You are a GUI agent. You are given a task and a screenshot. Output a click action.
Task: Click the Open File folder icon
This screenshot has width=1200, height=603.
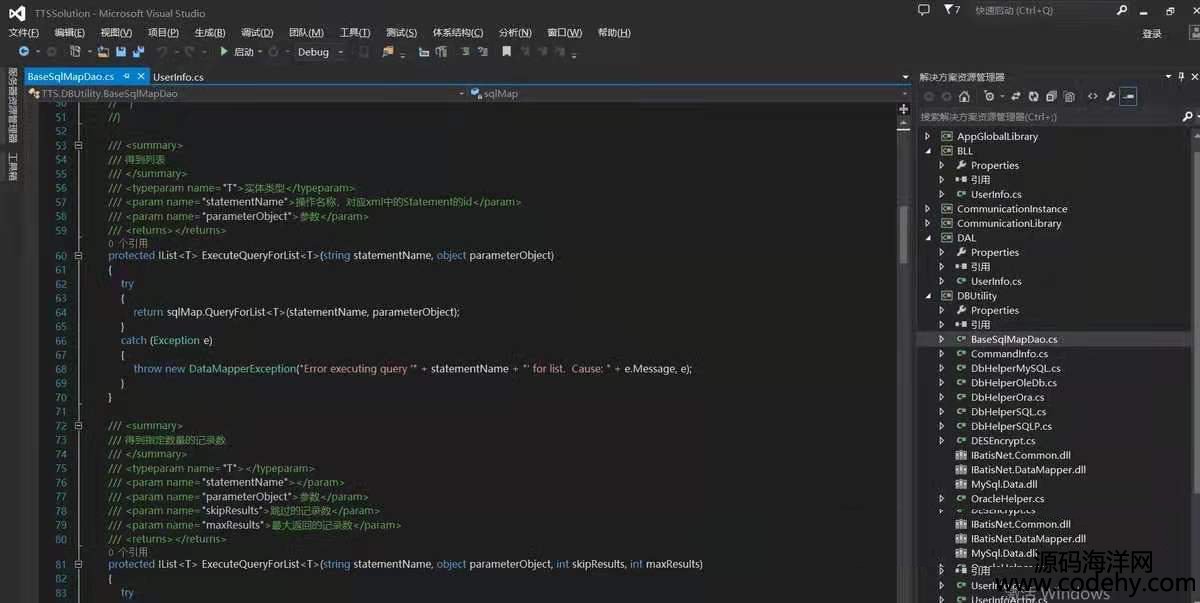101,52
